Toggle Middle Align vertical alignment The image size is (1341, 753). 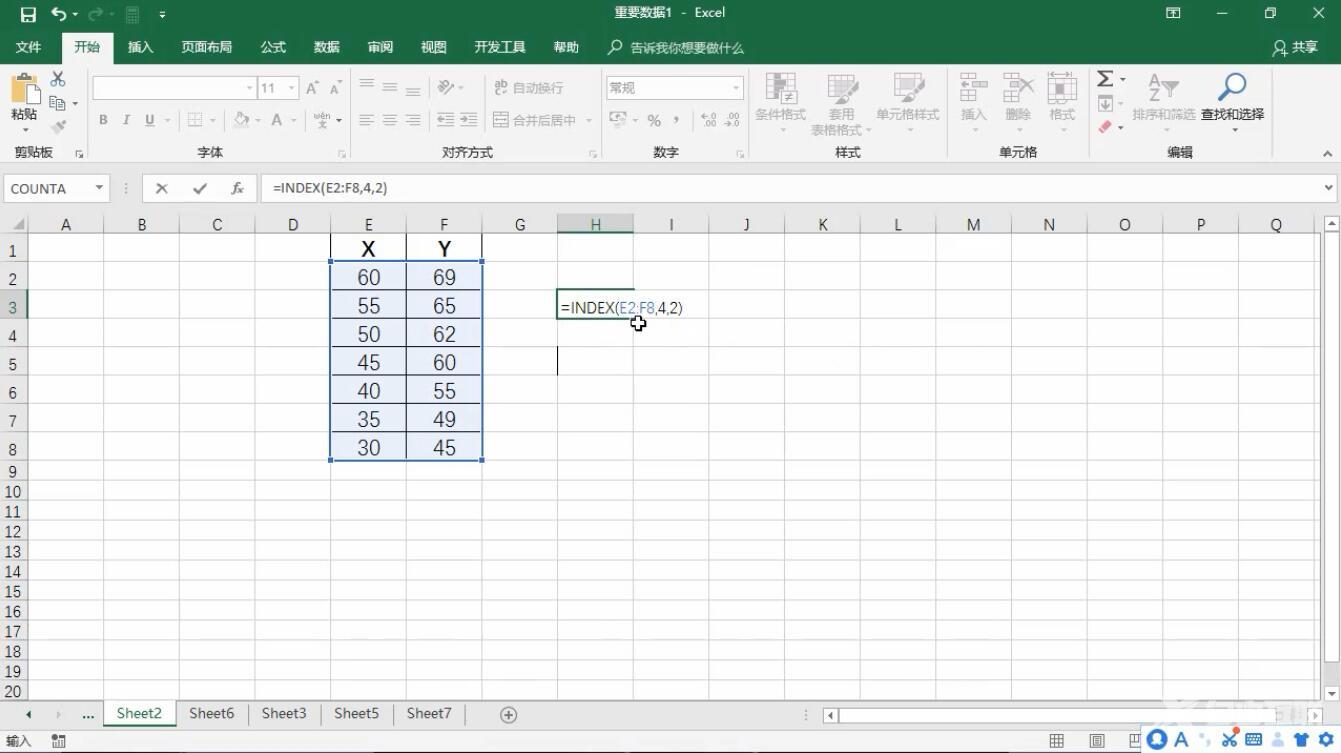point(389,88)
